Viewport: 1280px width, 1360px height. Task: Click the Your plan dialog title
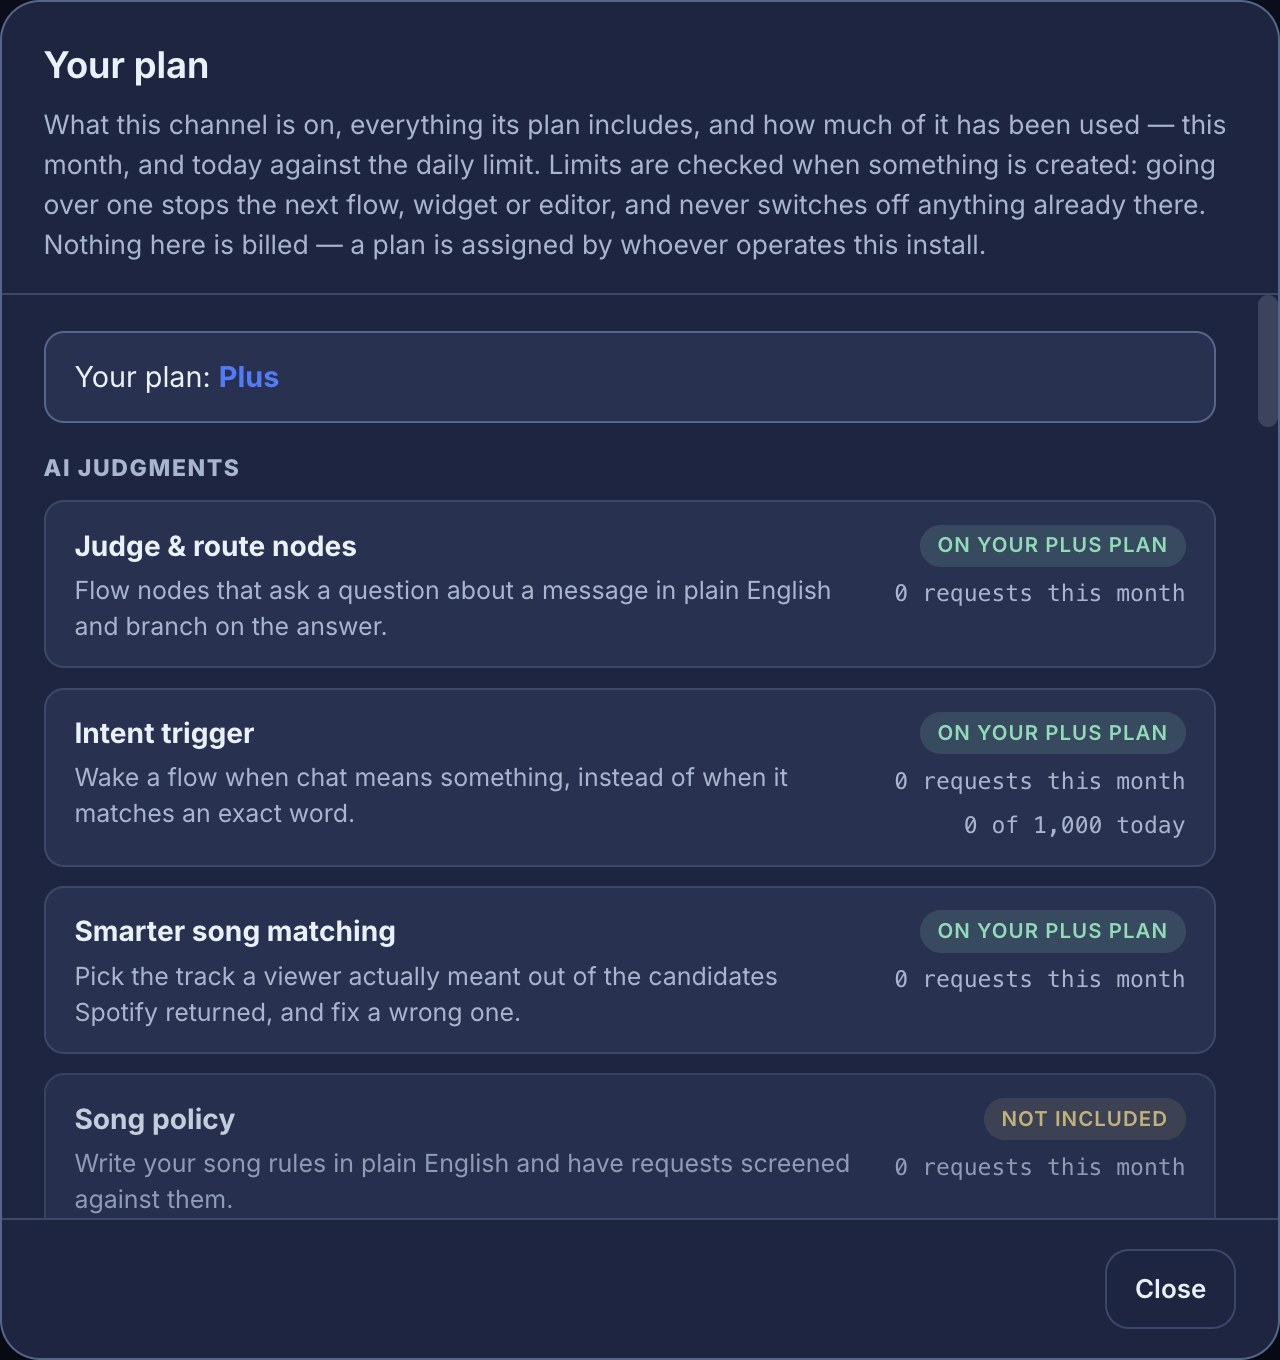point(127,66)
